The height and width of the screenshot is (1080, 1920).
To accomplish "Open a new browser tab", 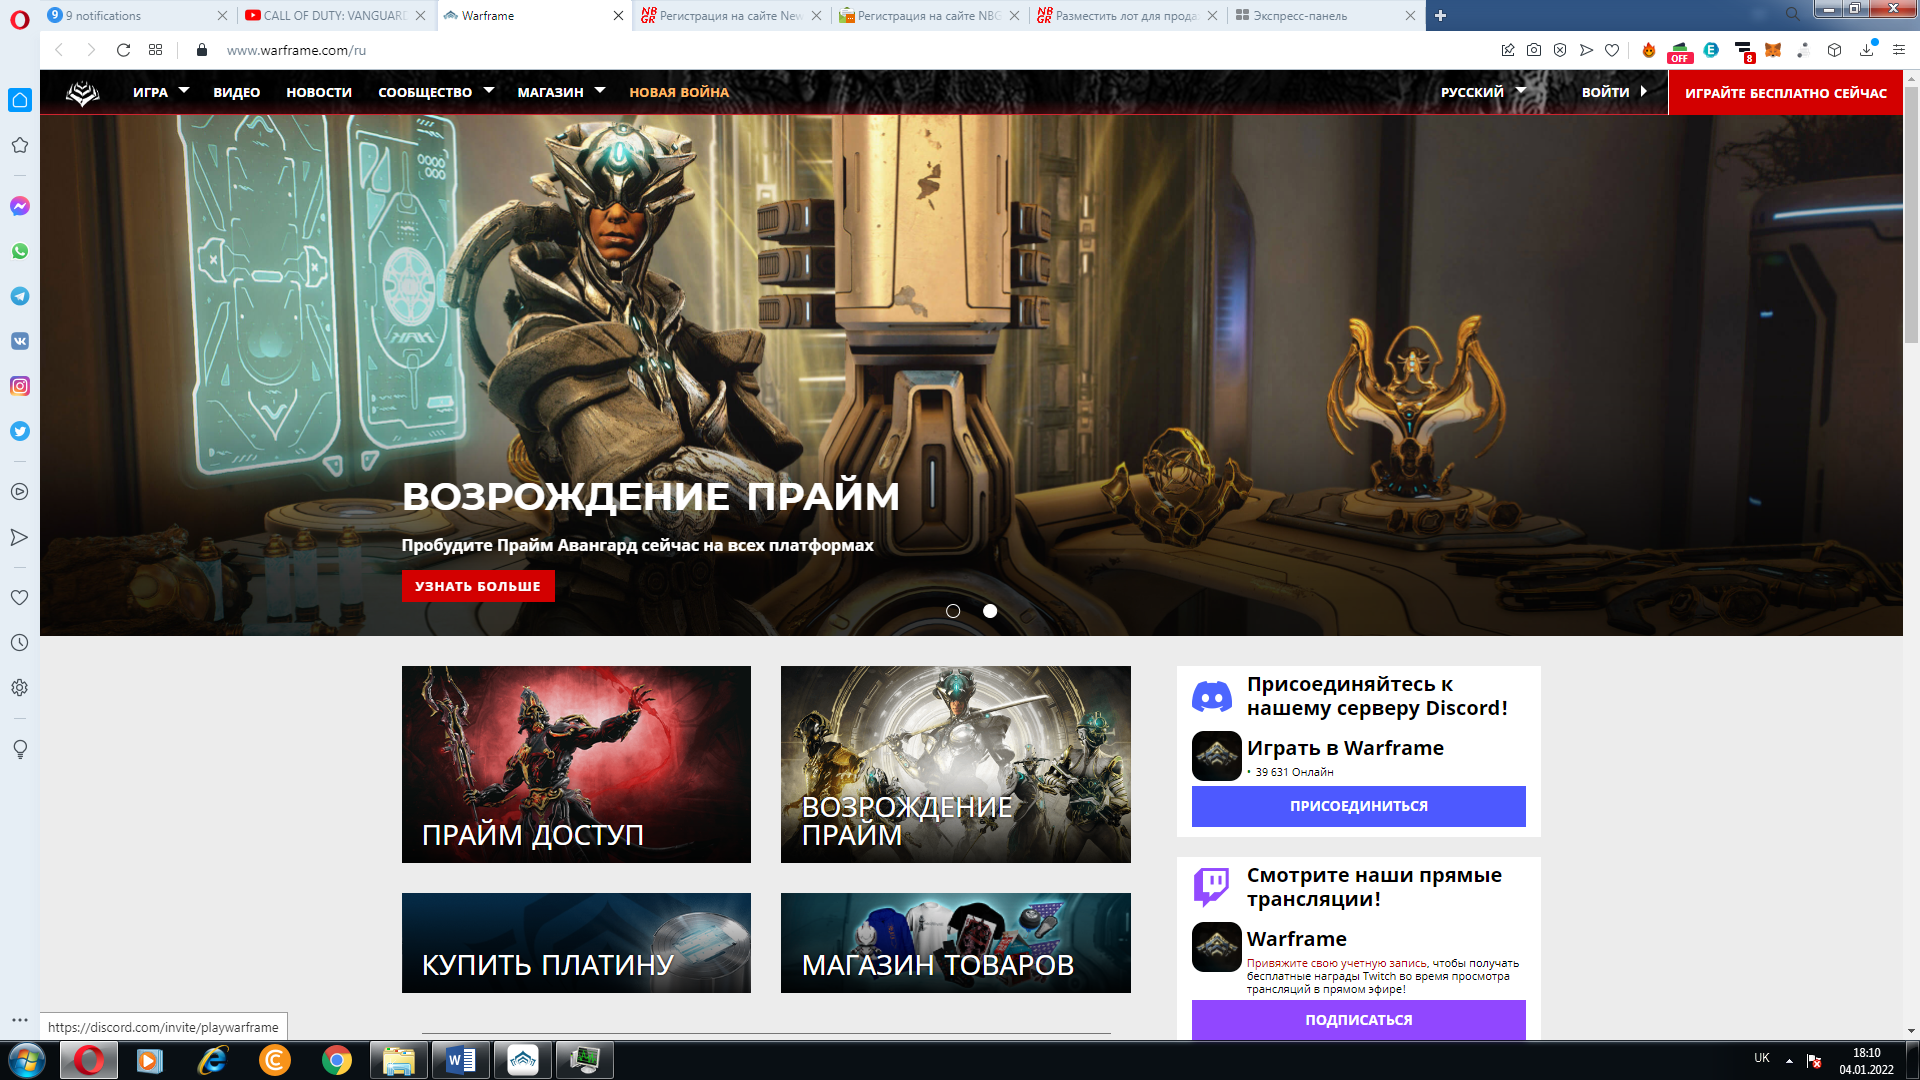I will pyautogui.click(x=1441, y=15).
